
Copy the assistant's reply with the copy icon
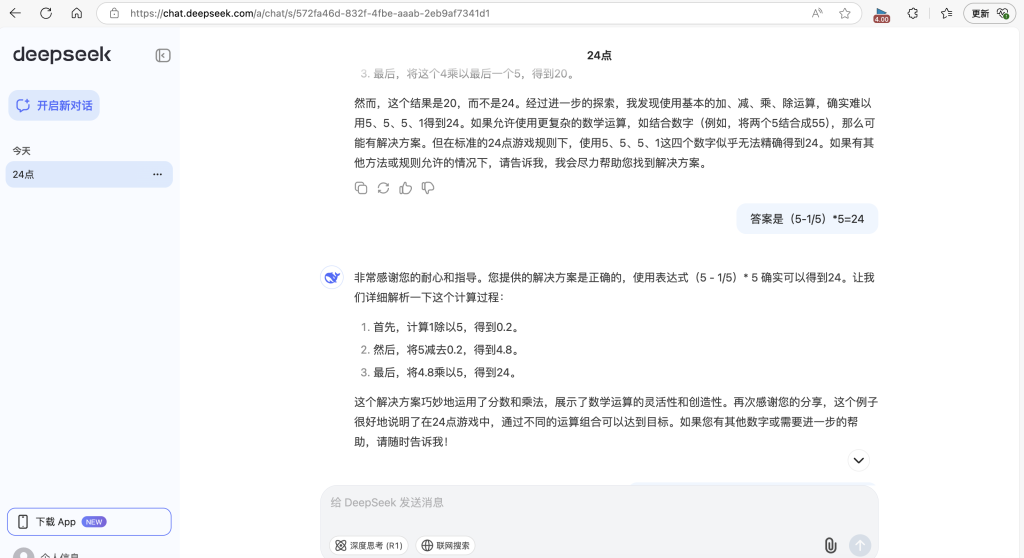pyautogui.click(x=360, y=188)
